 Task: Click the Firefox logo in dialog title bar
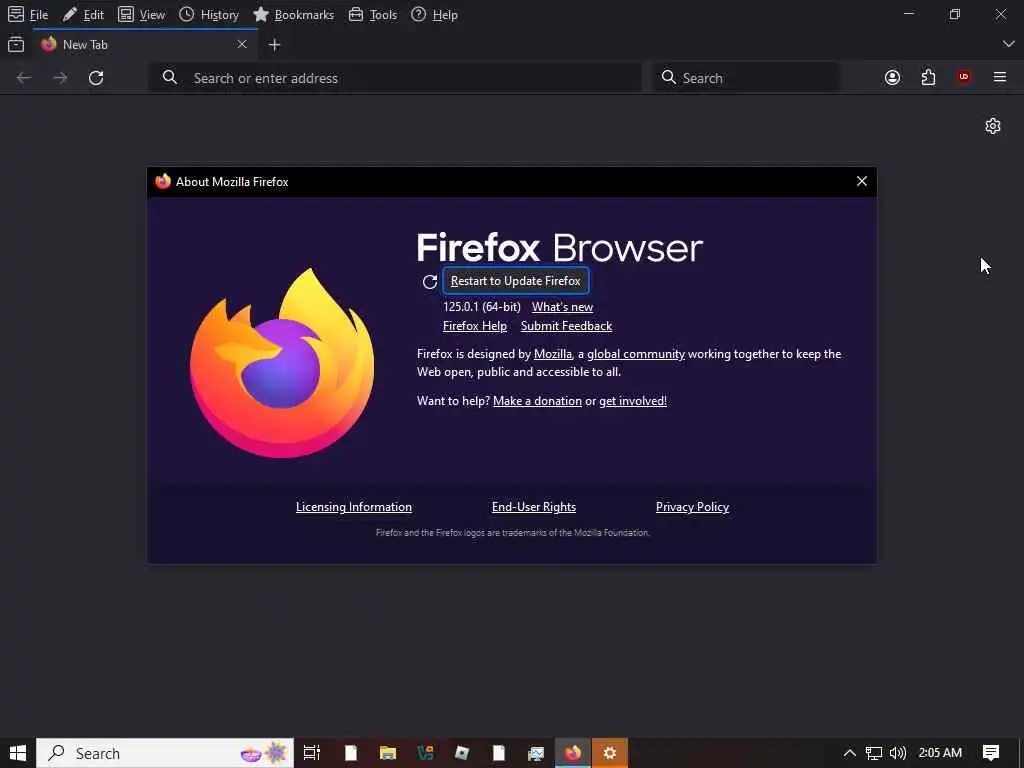click(x=163, y=181)
